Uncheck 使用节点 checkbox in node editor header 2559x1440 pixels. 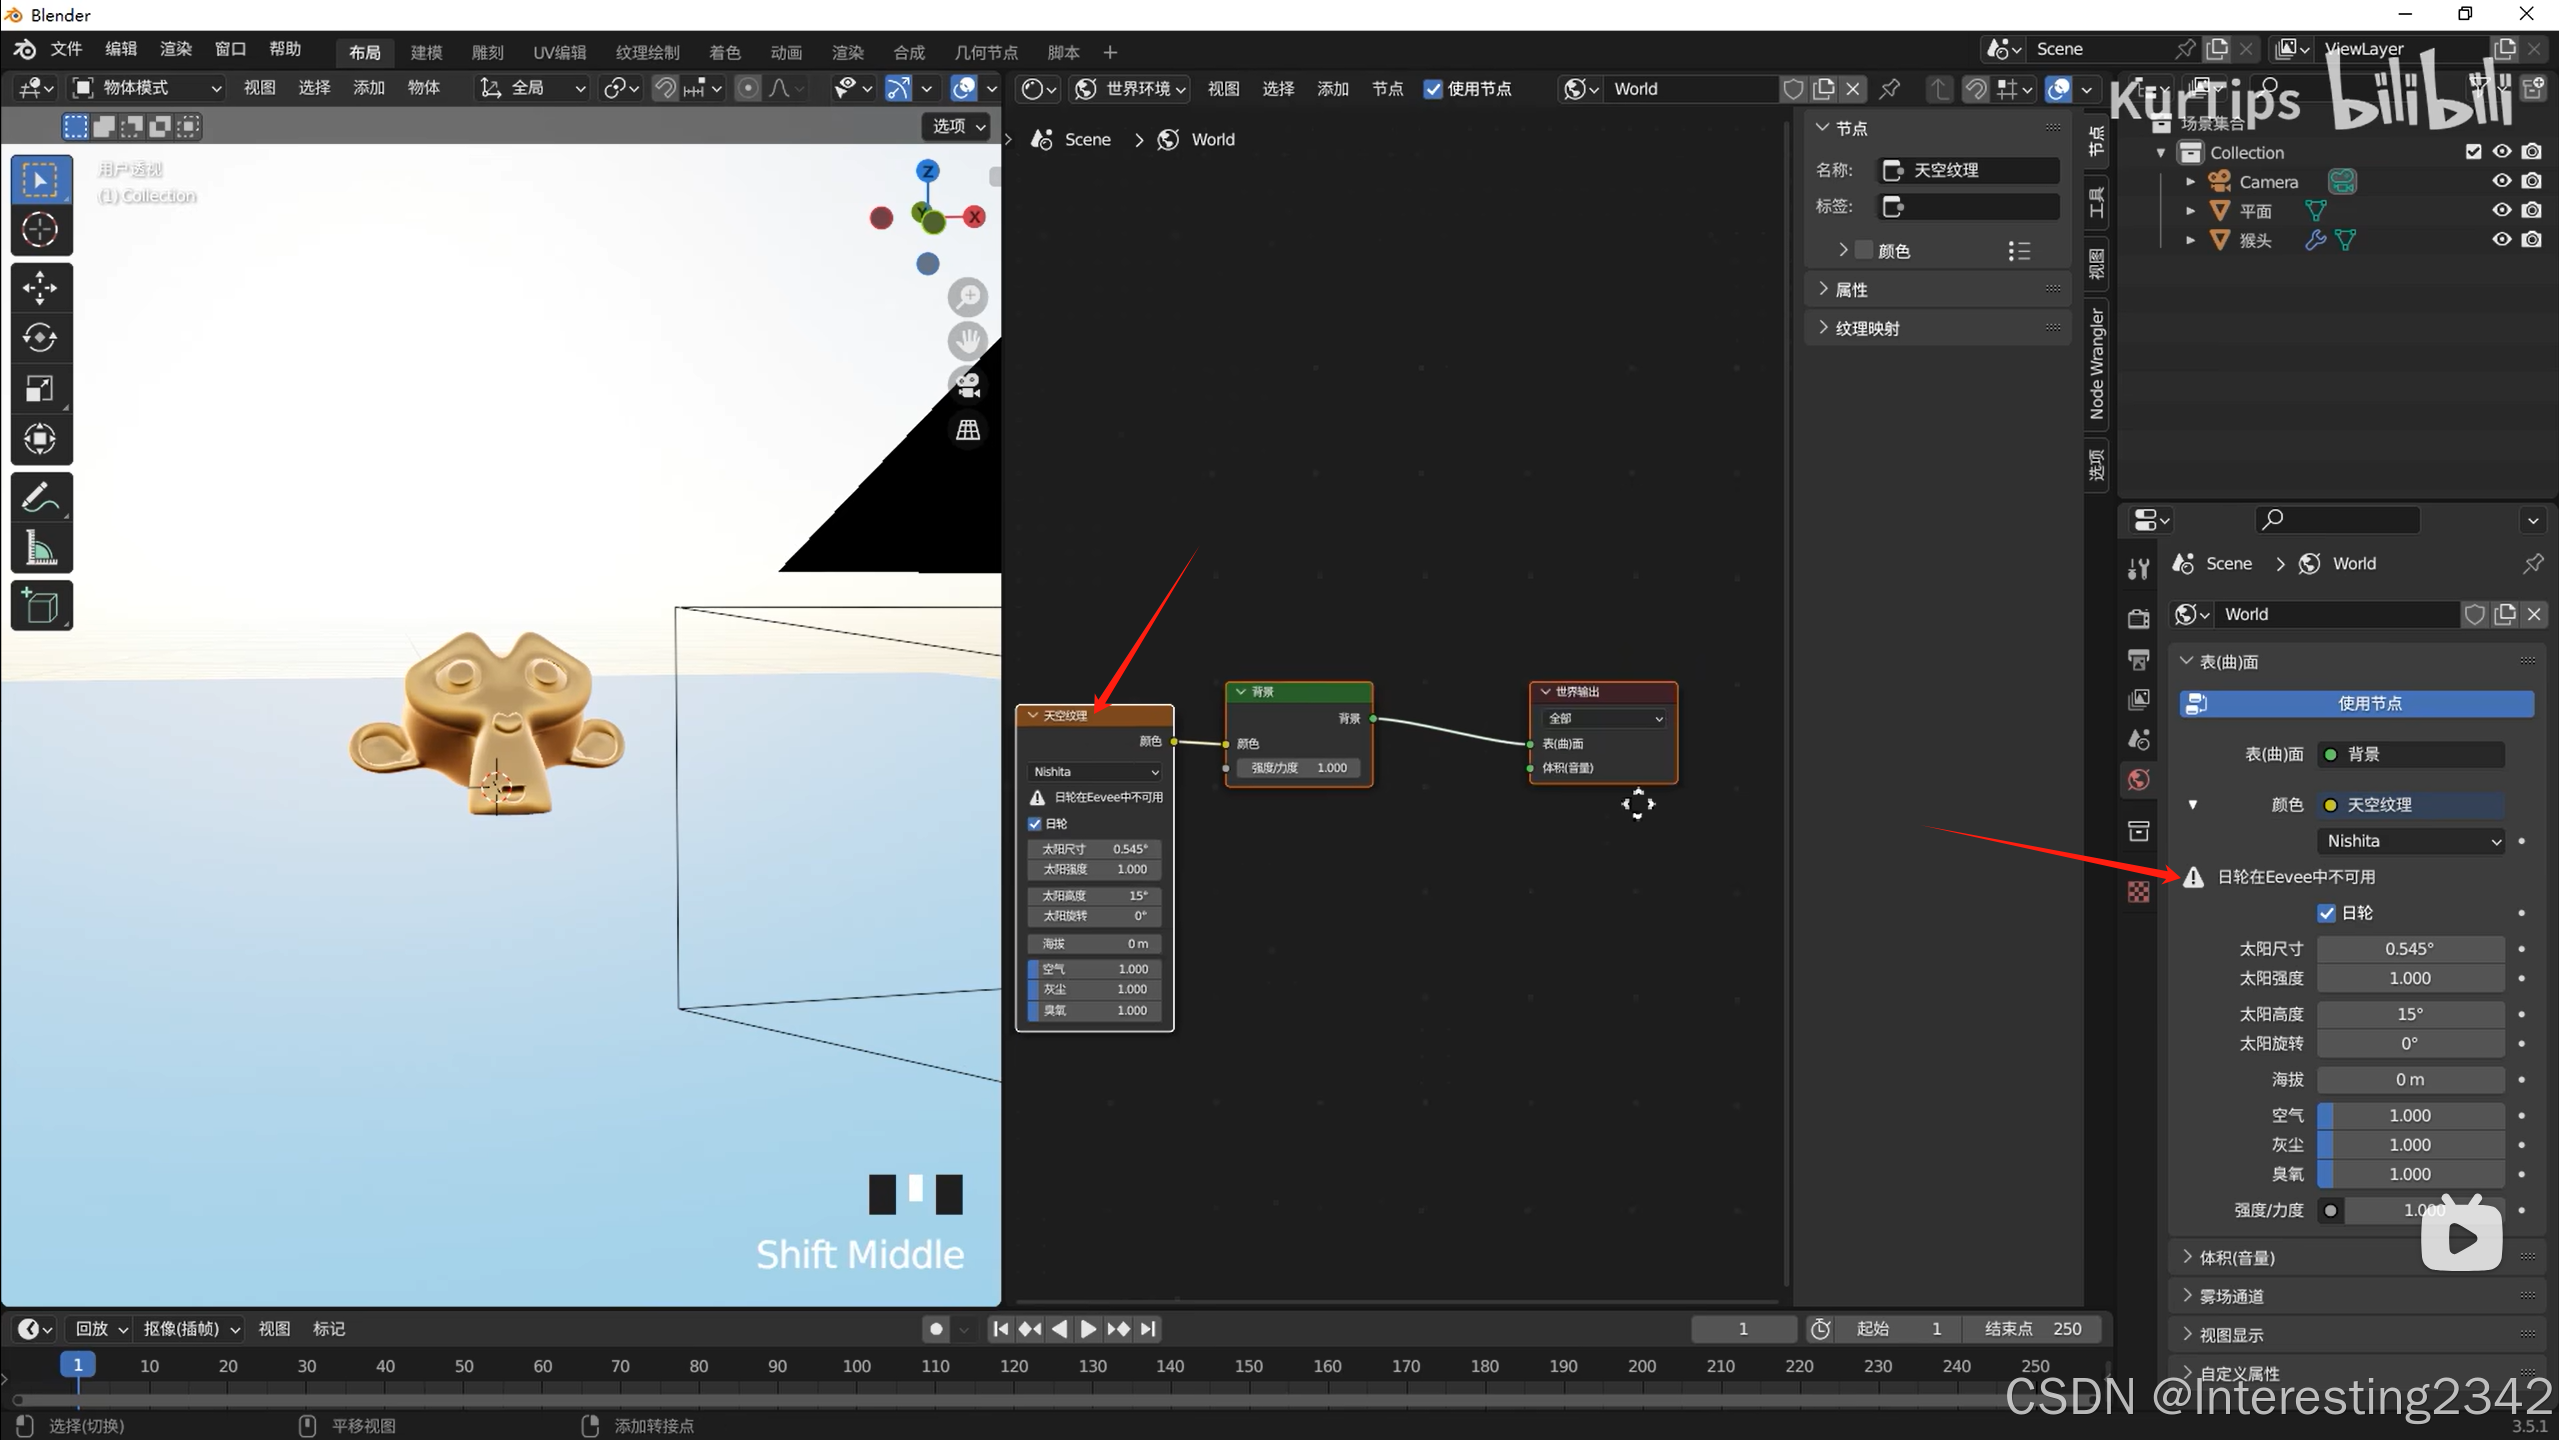[x=1433, y=89]
